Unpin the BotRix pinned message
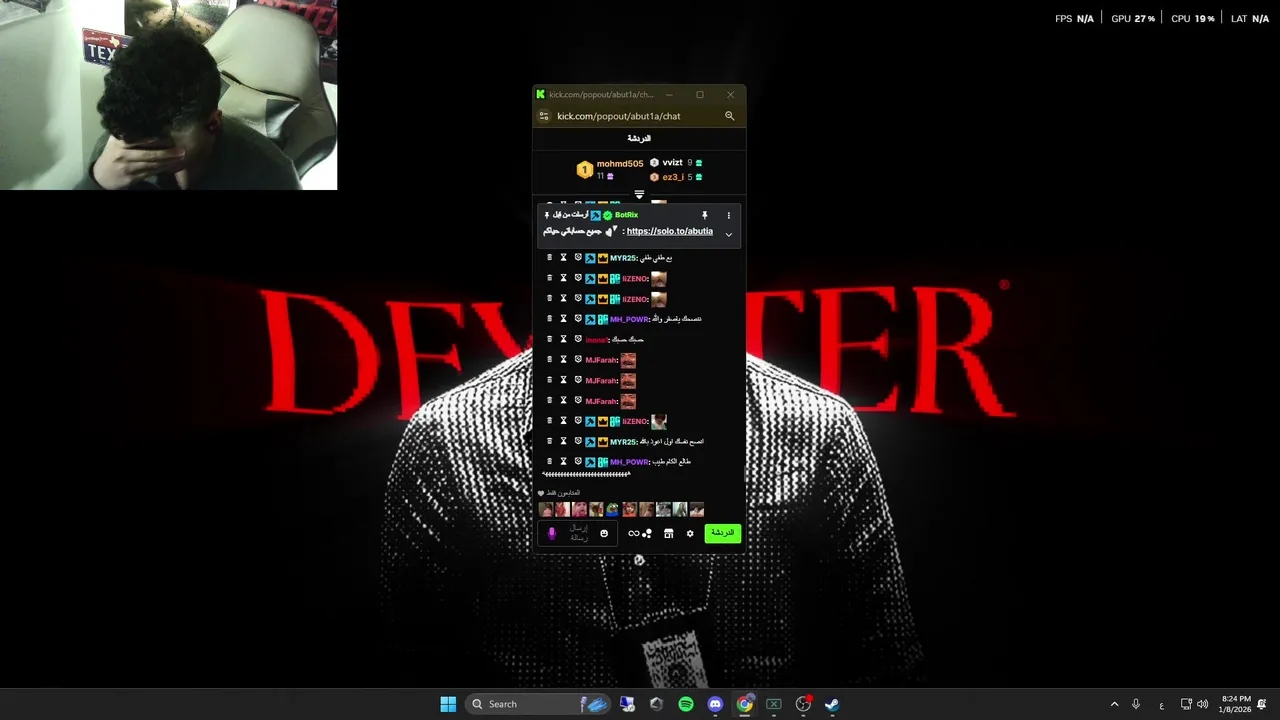1280x720 pixels. (x=704, y=215)
